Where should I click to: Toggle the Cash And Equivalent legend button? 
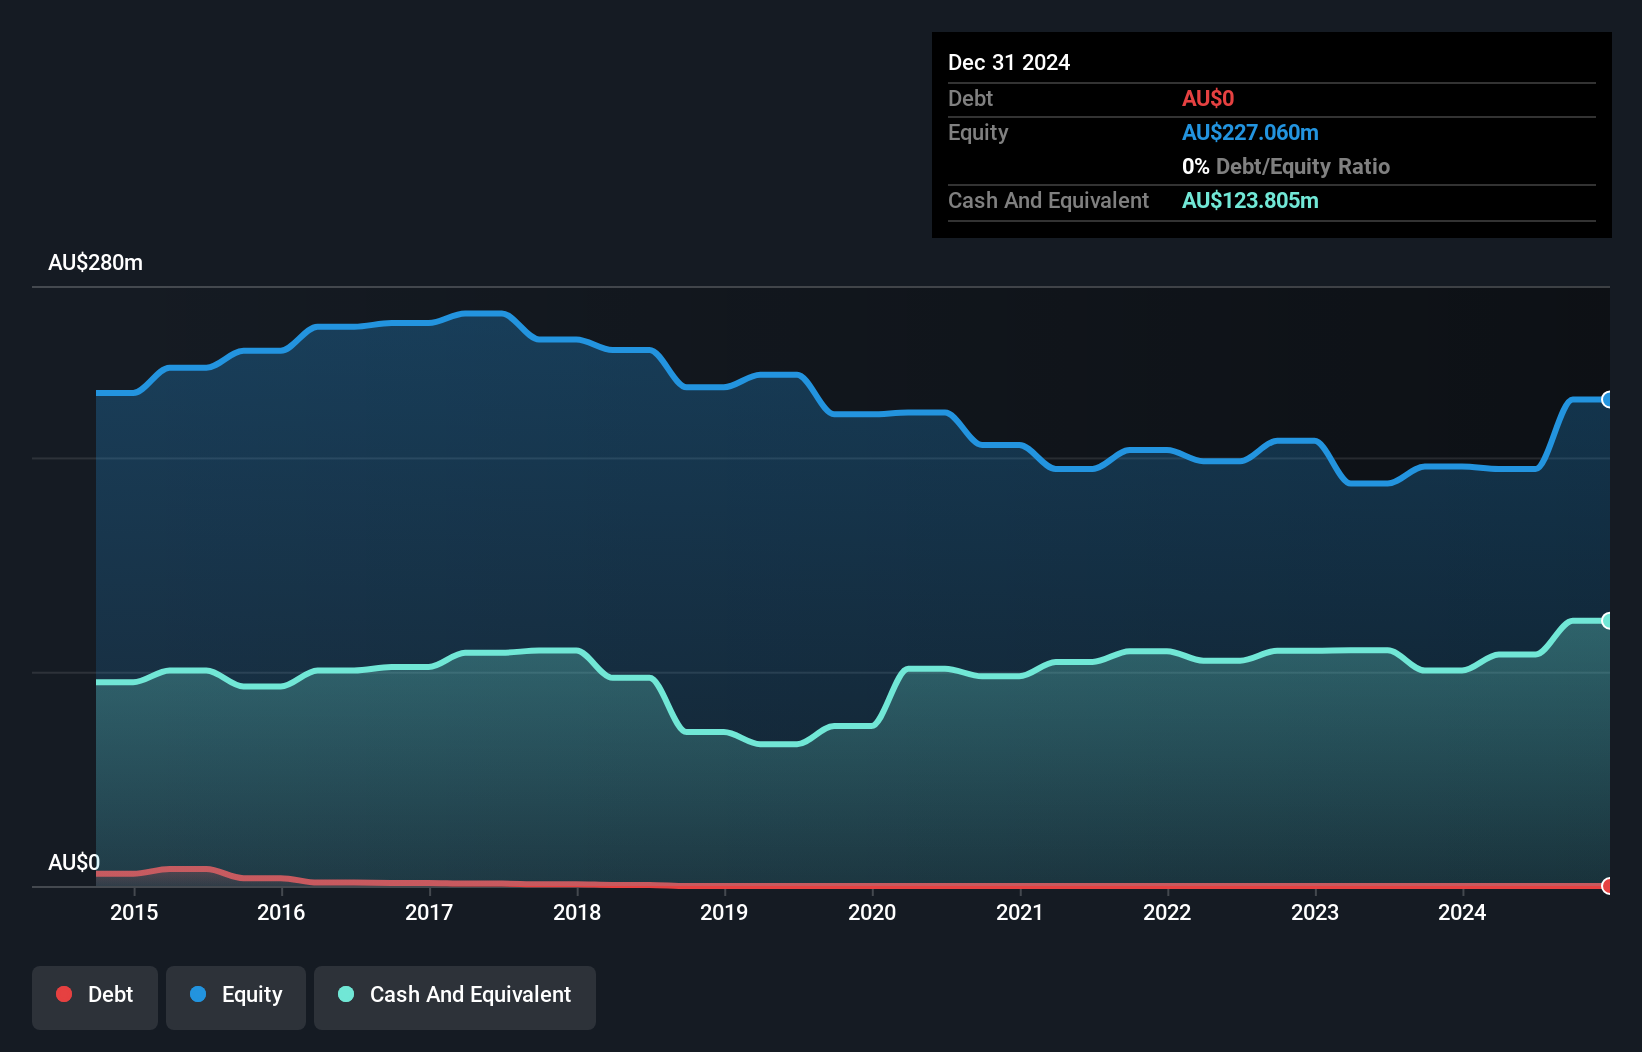[455, 997]
